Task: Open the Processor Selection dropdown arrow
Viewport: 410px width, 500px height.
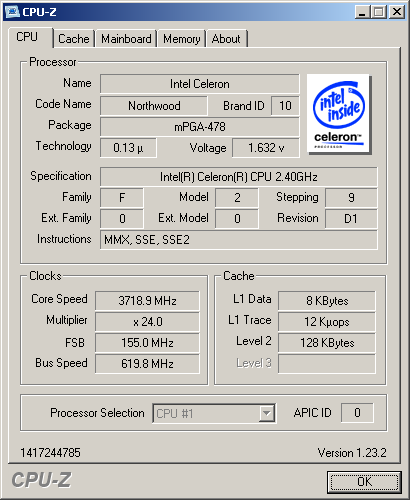Action: 266,413
